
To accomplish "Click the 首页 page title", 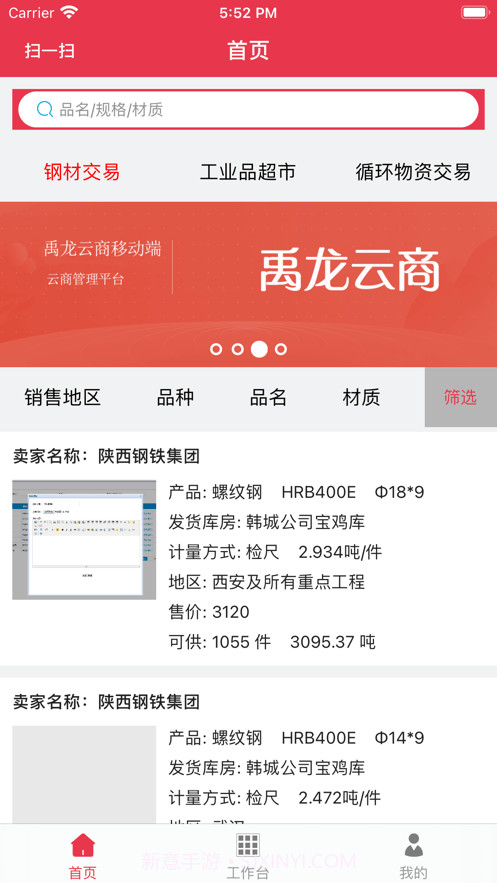I will coord(248,51).
